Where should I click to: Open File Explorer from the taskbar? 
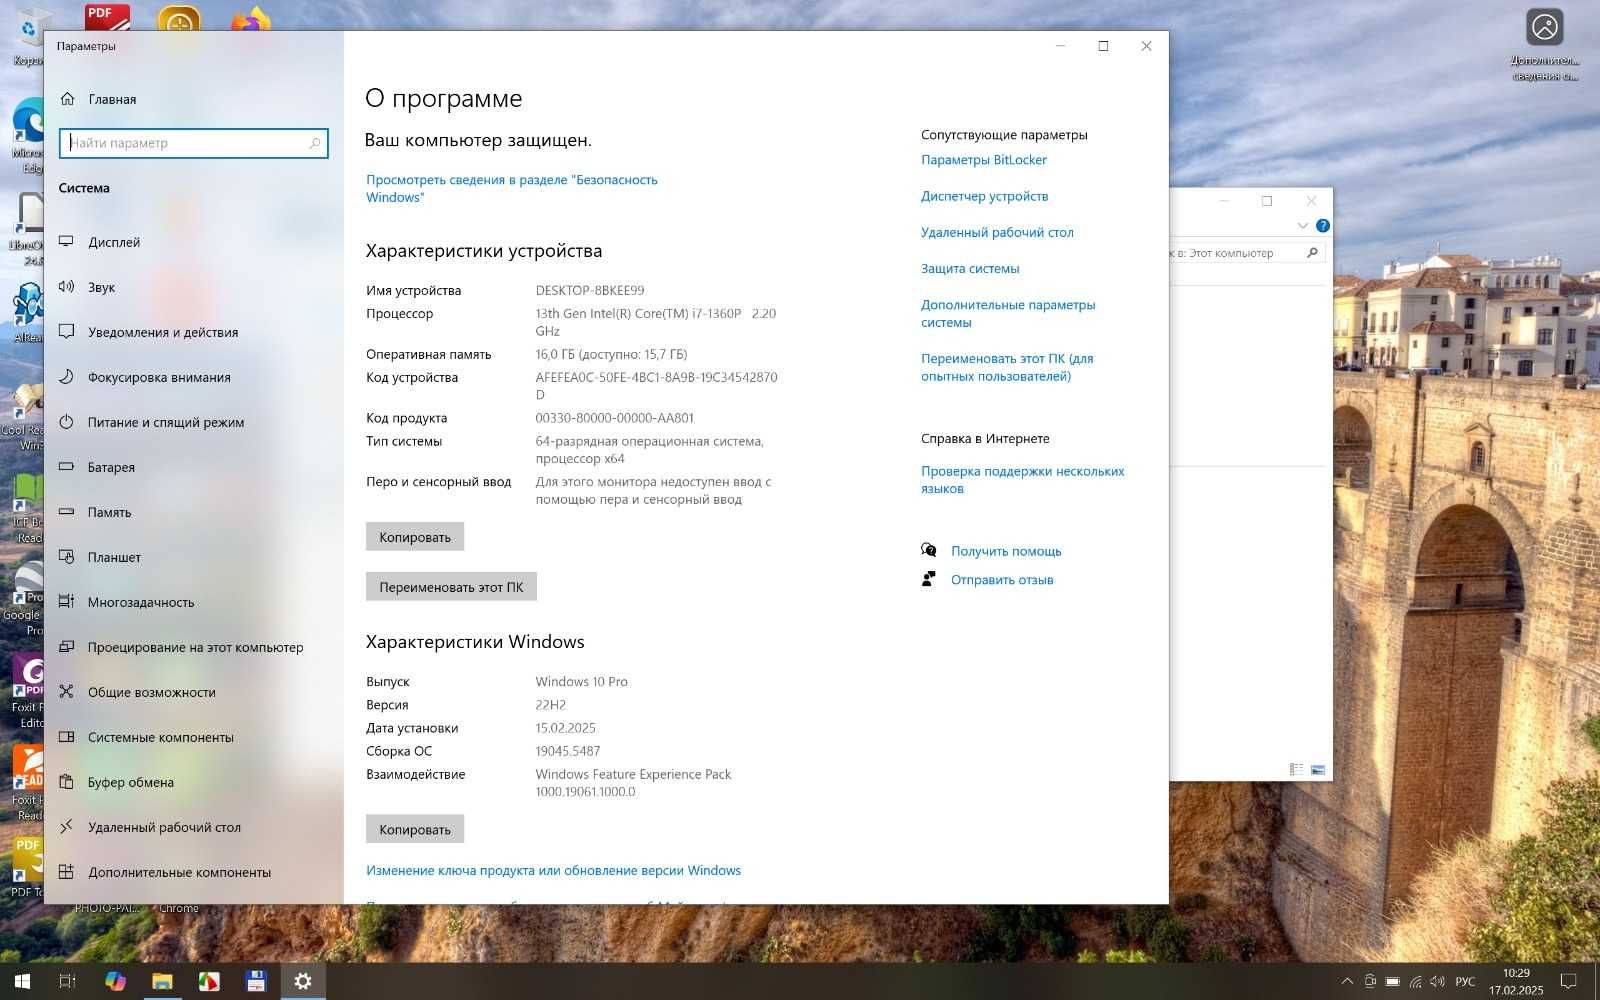(162, 981)
